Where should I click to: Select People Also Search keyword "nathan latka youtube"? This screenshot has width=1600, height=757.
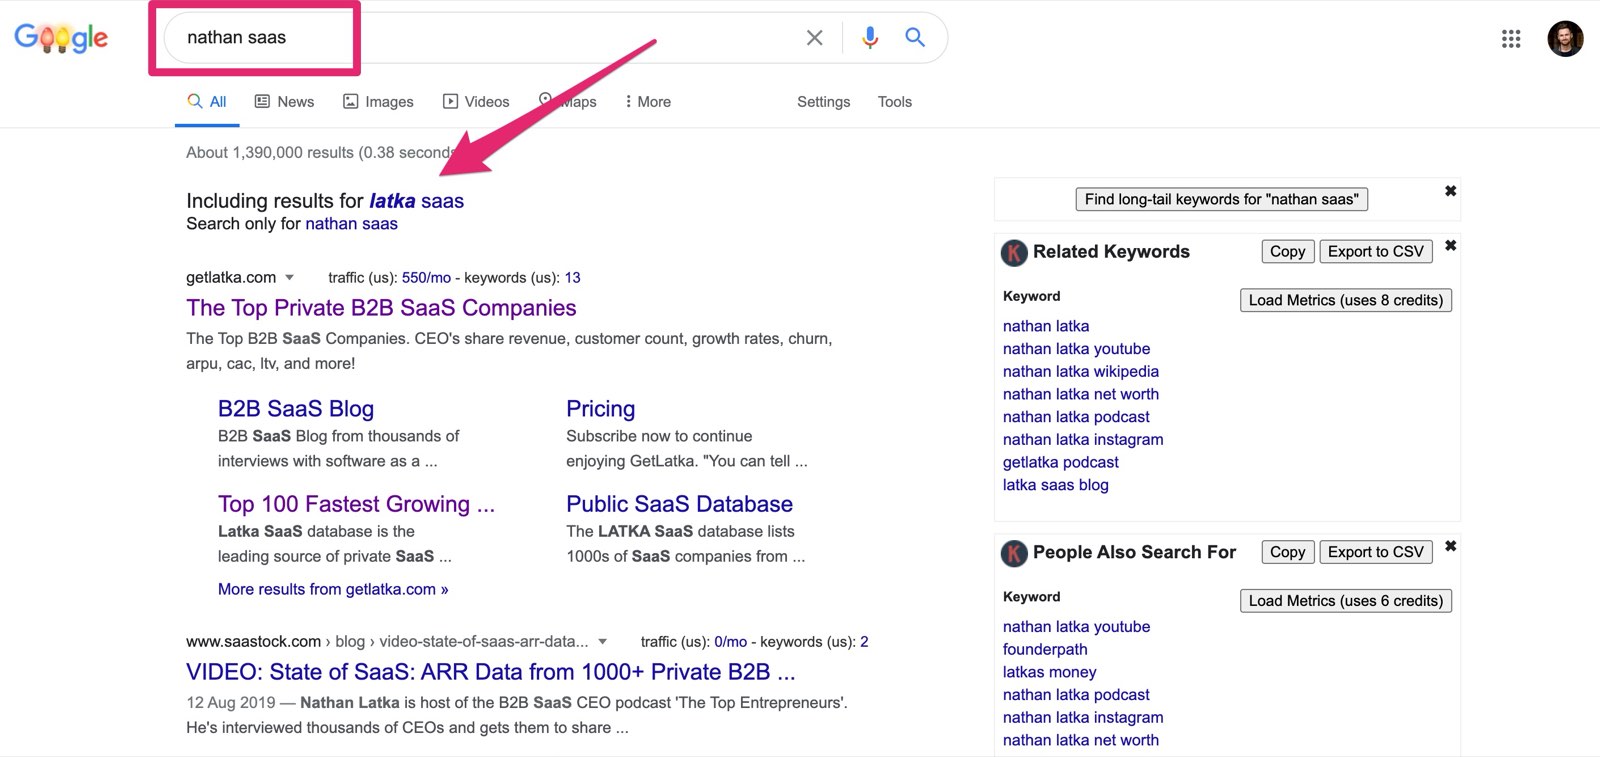[x=1076, y=627]
